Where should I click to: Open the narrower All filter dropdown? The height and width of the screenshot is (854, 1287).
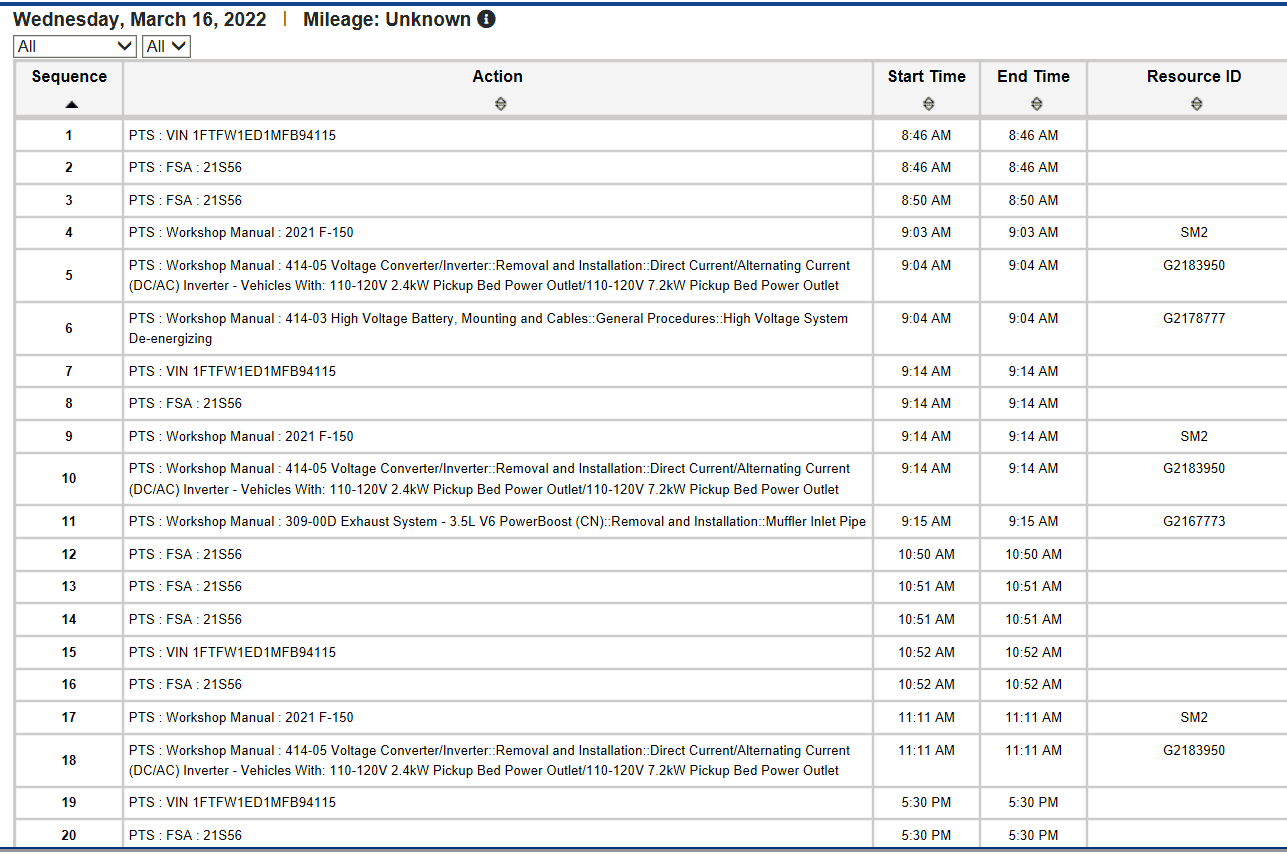[167, 46]
